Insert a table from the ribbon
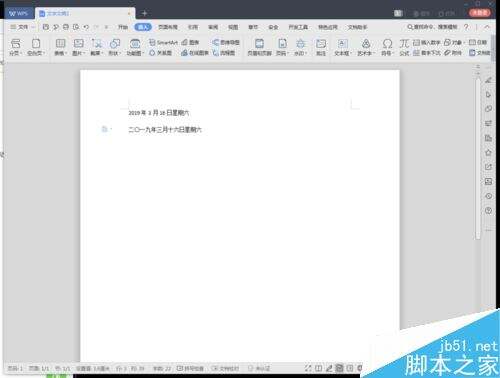The width and height of the screenshot is (500, 378). click(60, 46)
